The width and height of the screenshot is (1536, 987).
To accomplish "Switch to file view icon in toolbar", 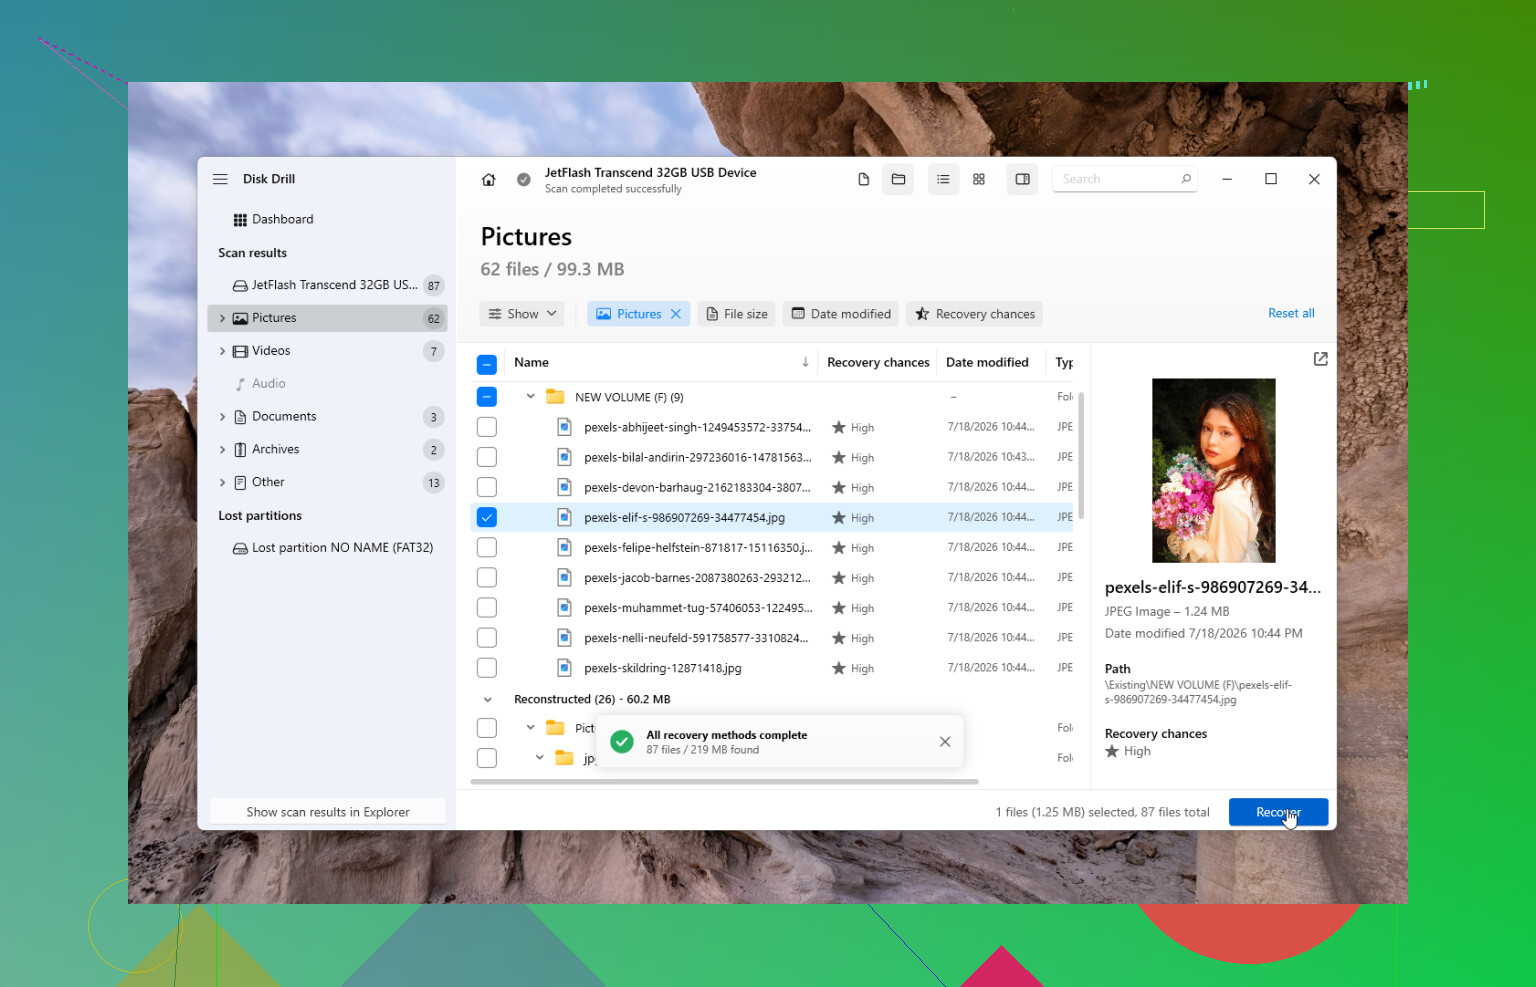I will (x=863, y=179).
